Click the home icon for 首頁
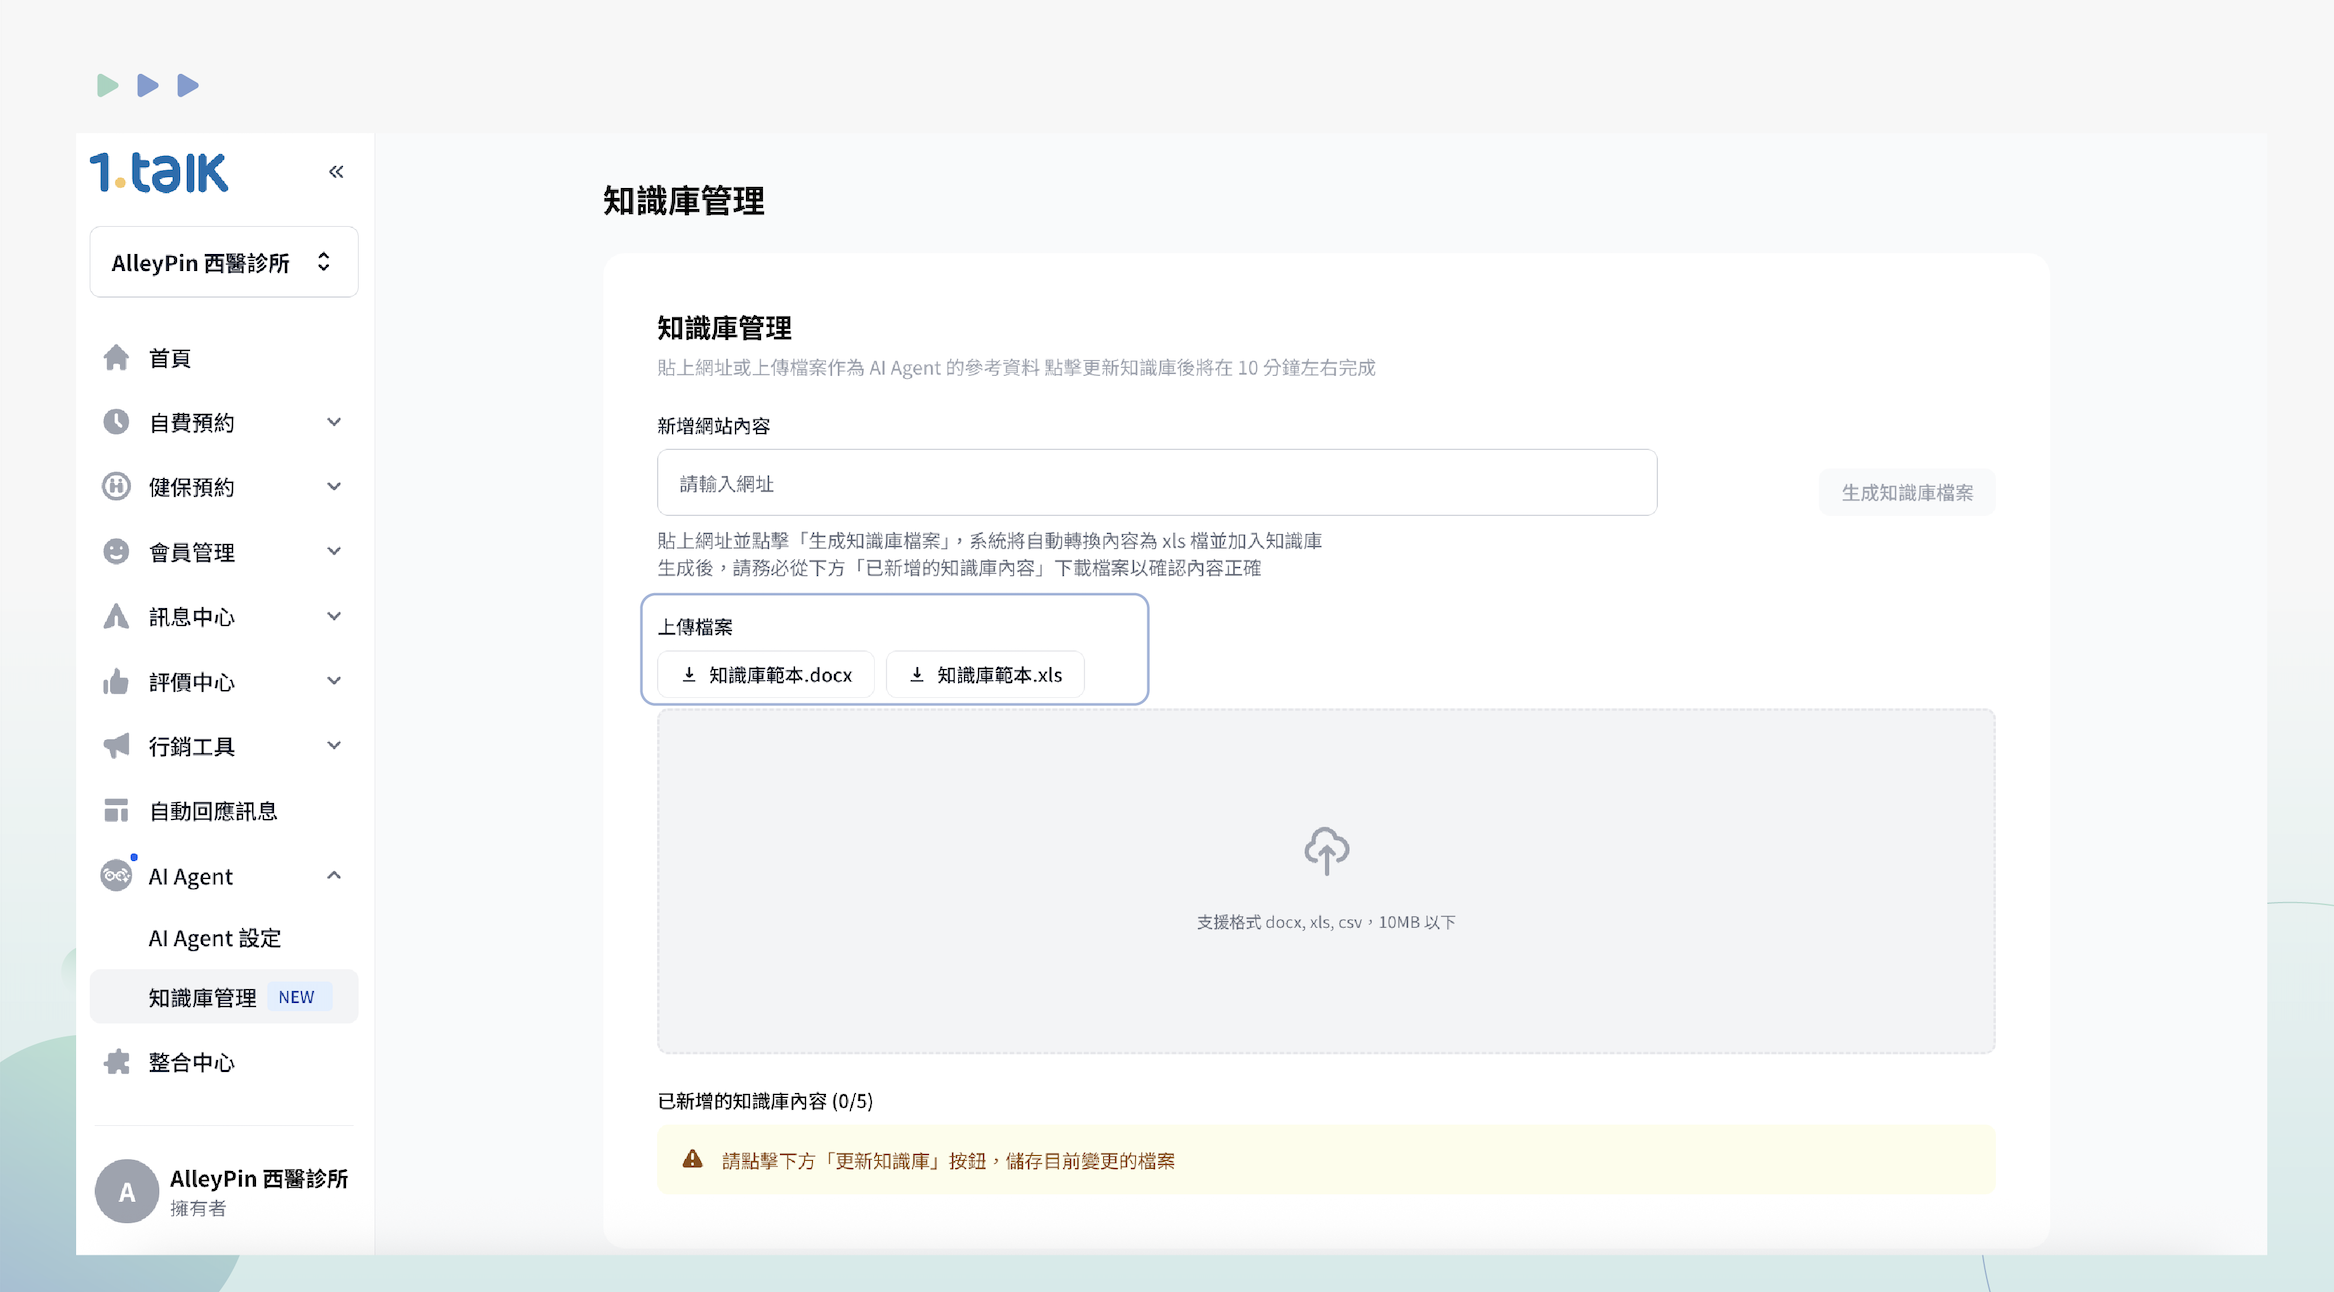Image resolution: width=2334 pixels, height=1292 pixels. [116, 358]
